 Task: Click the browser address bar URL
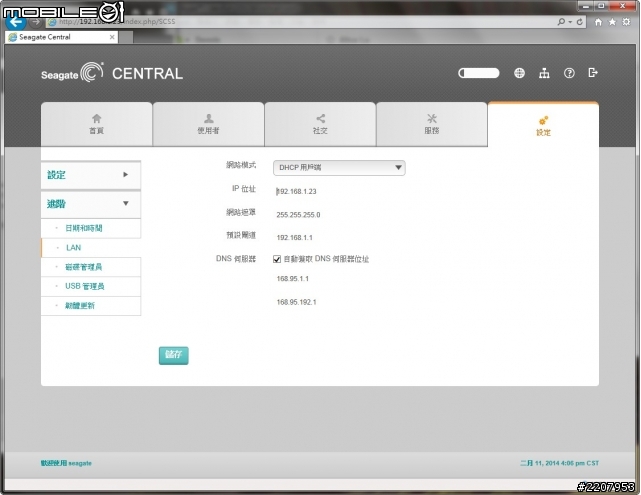tap(119, 22)
